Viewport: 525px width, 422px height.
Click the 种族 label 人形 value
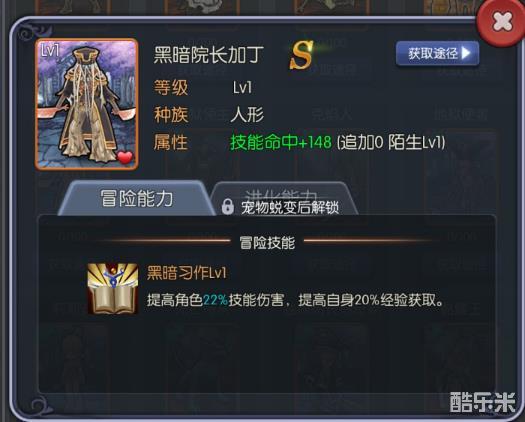[x=247, y=115]
